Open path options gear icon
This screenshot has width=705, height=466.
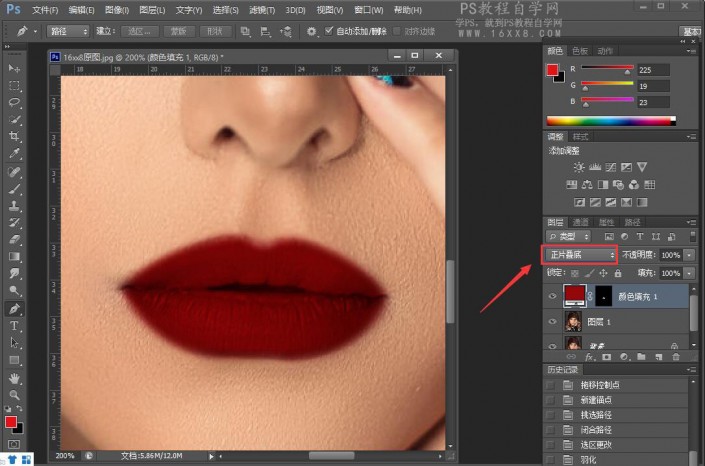[x=311, y=31]
